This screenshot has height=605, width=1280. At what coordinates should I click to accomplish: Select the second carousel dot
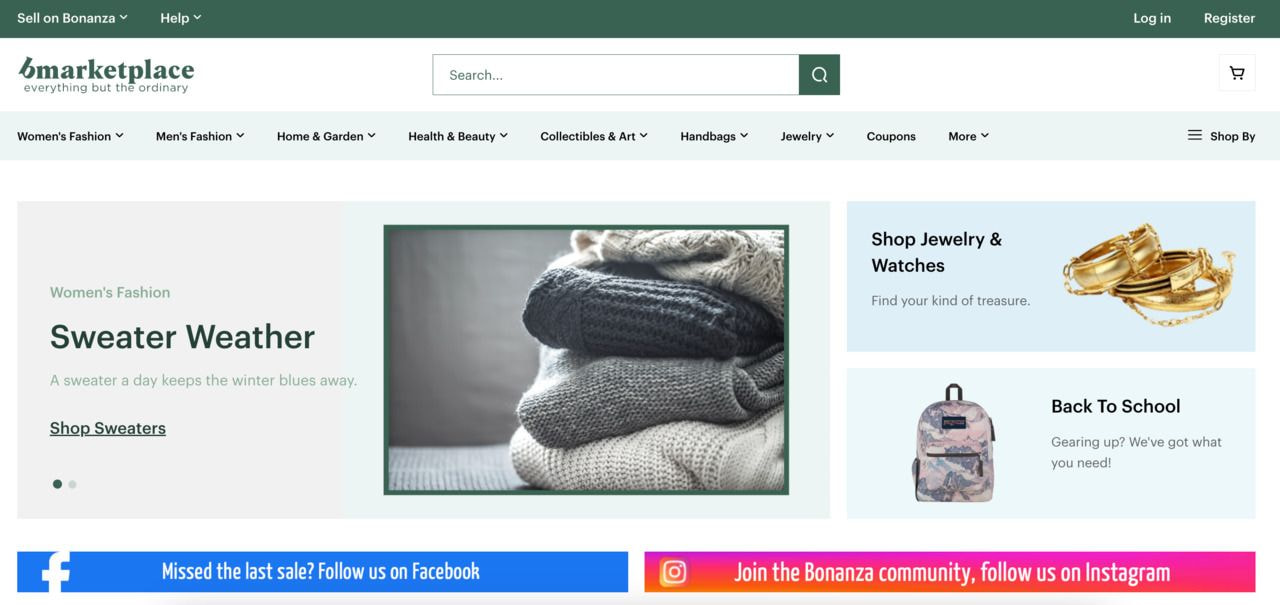(x=72, y=483)
